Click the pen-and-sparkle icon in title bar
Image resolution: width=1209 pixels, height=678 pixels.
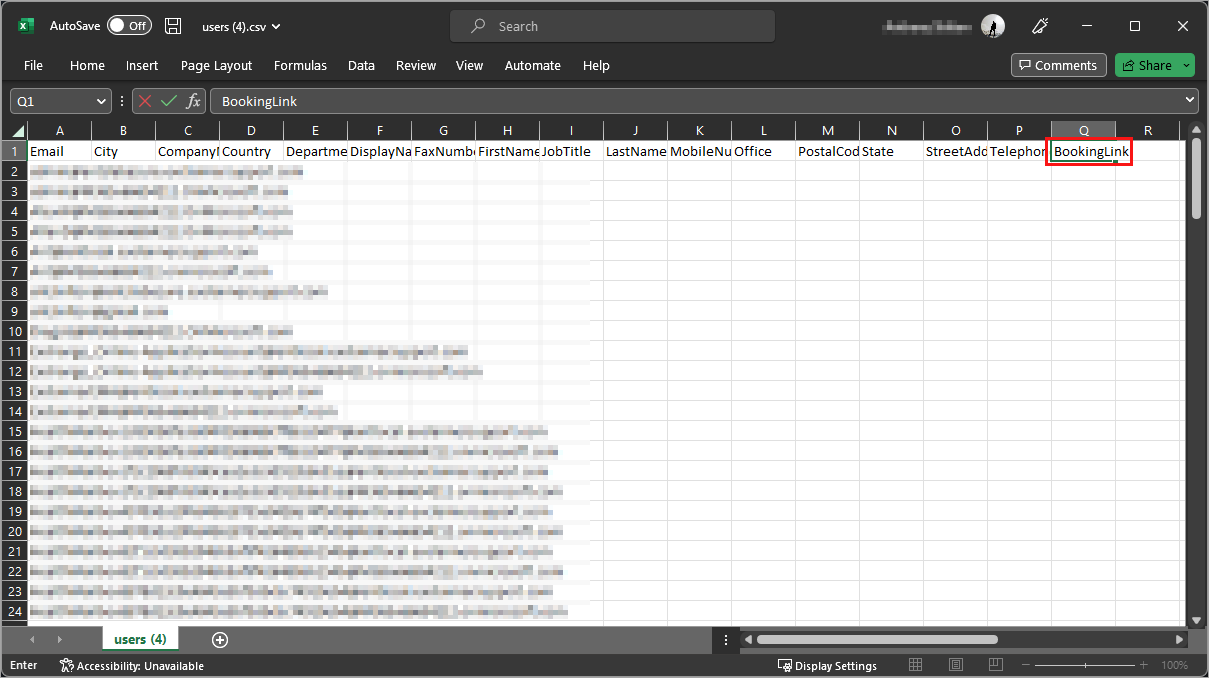1040,26
